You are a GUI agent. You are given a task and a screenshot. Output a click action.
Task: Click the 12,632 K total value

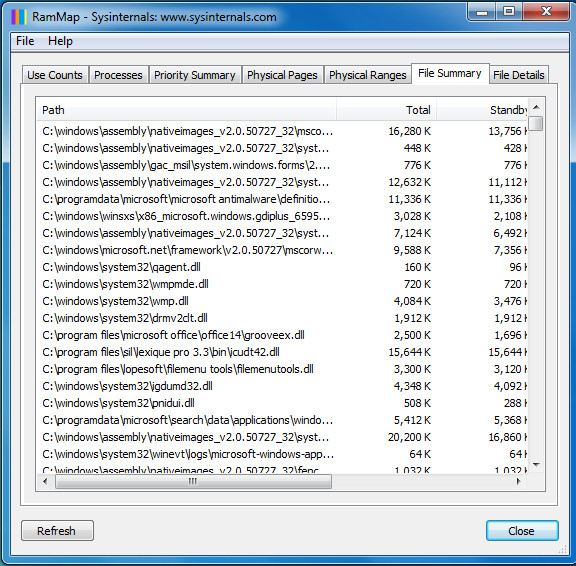tap(410, 182)
